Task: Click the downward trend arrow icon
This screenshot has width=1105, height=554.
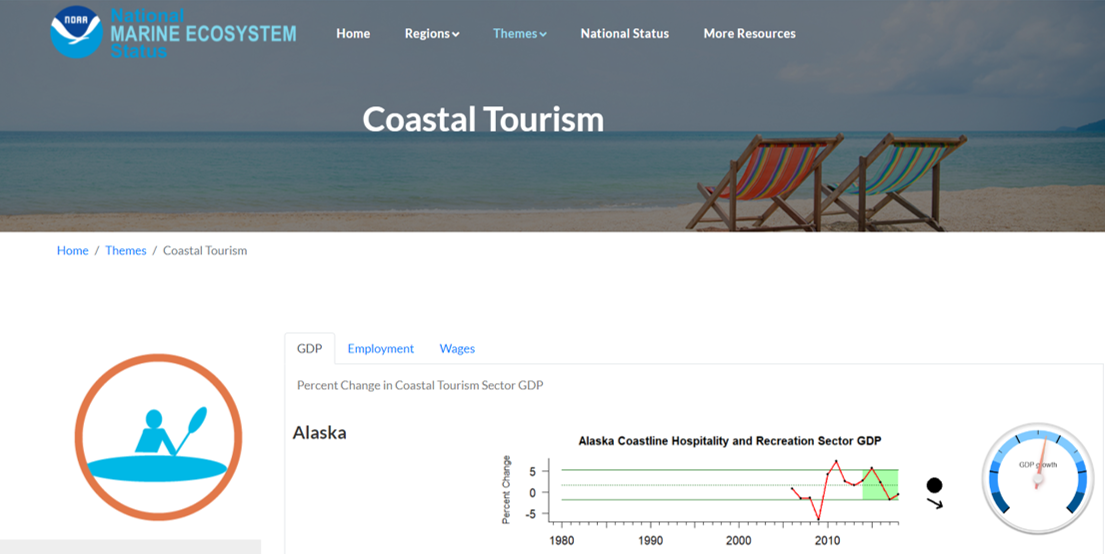Action: click(935, 503)
